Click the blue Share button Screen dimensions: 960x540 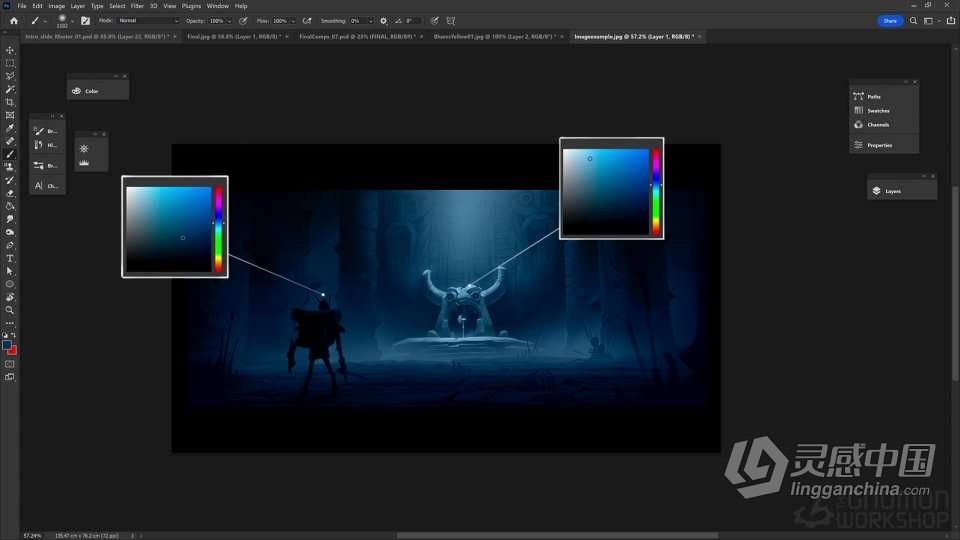tap(890, 21)
